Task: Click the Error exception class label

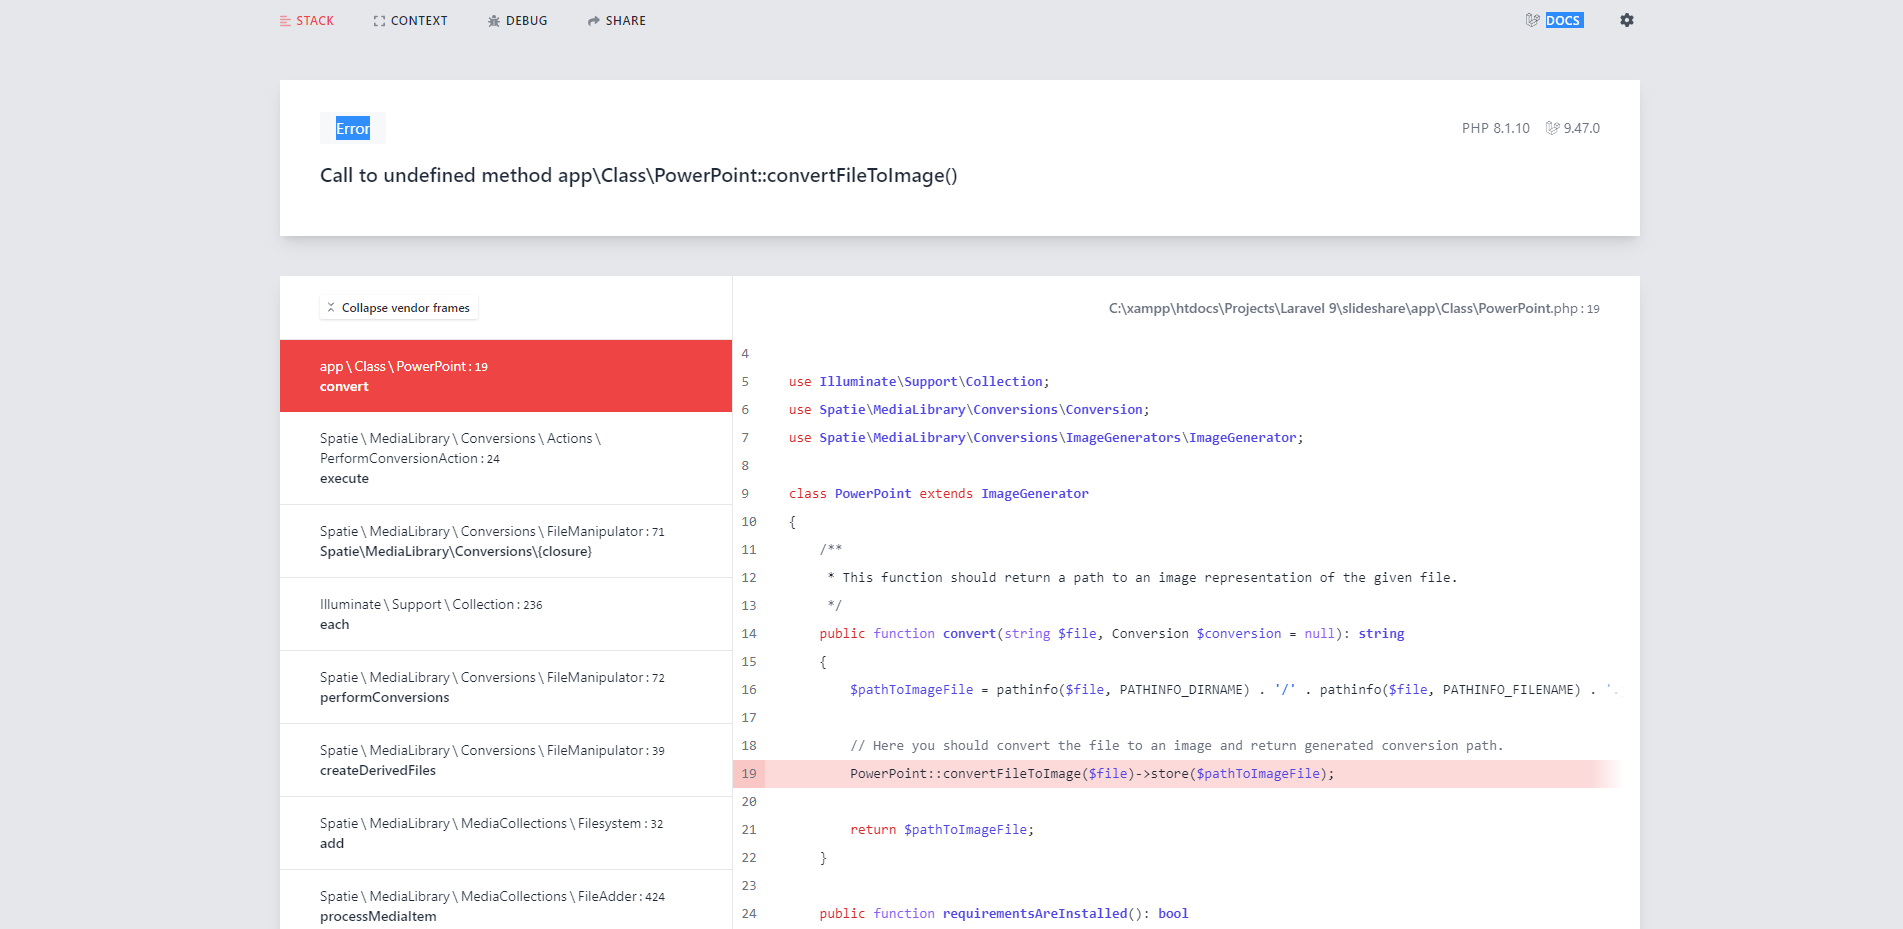Action: 353,128
